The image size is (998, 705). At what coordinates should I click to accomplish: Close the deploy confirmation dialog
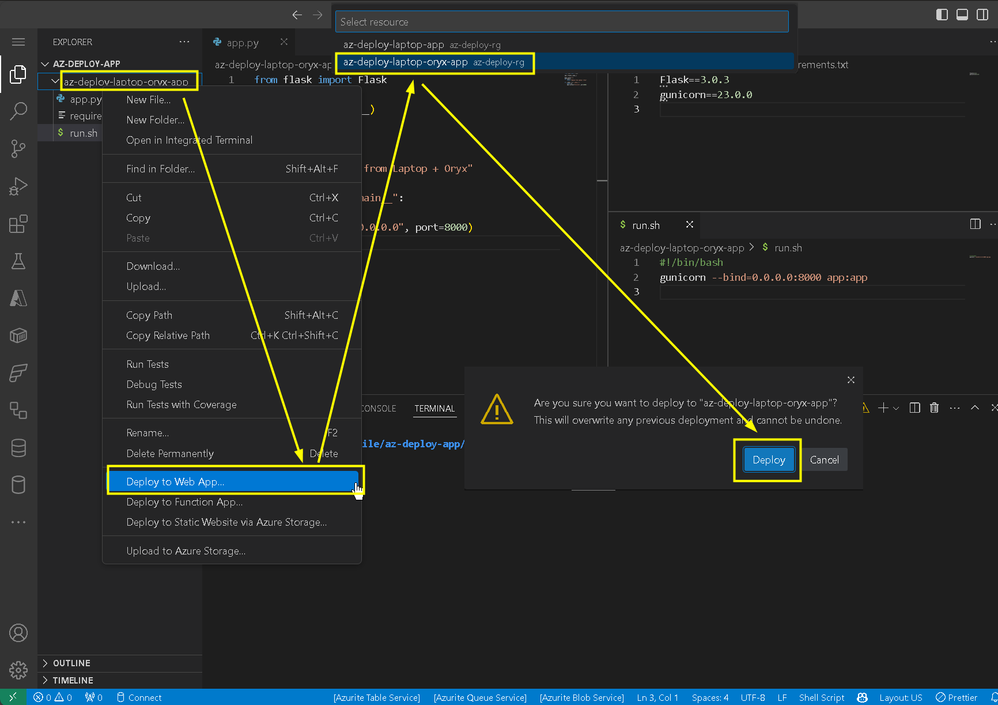(851, 380)
